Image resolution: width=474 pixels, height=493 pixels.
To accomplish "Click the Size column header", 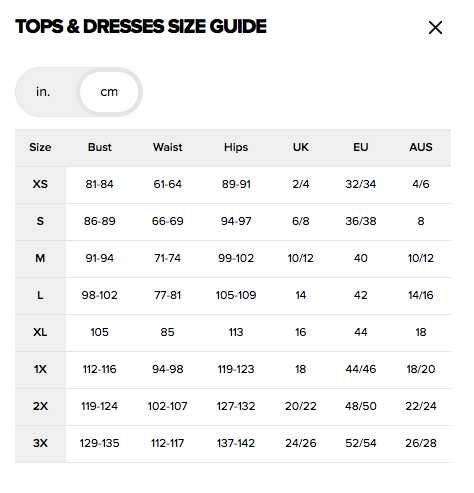I will 40,147.
